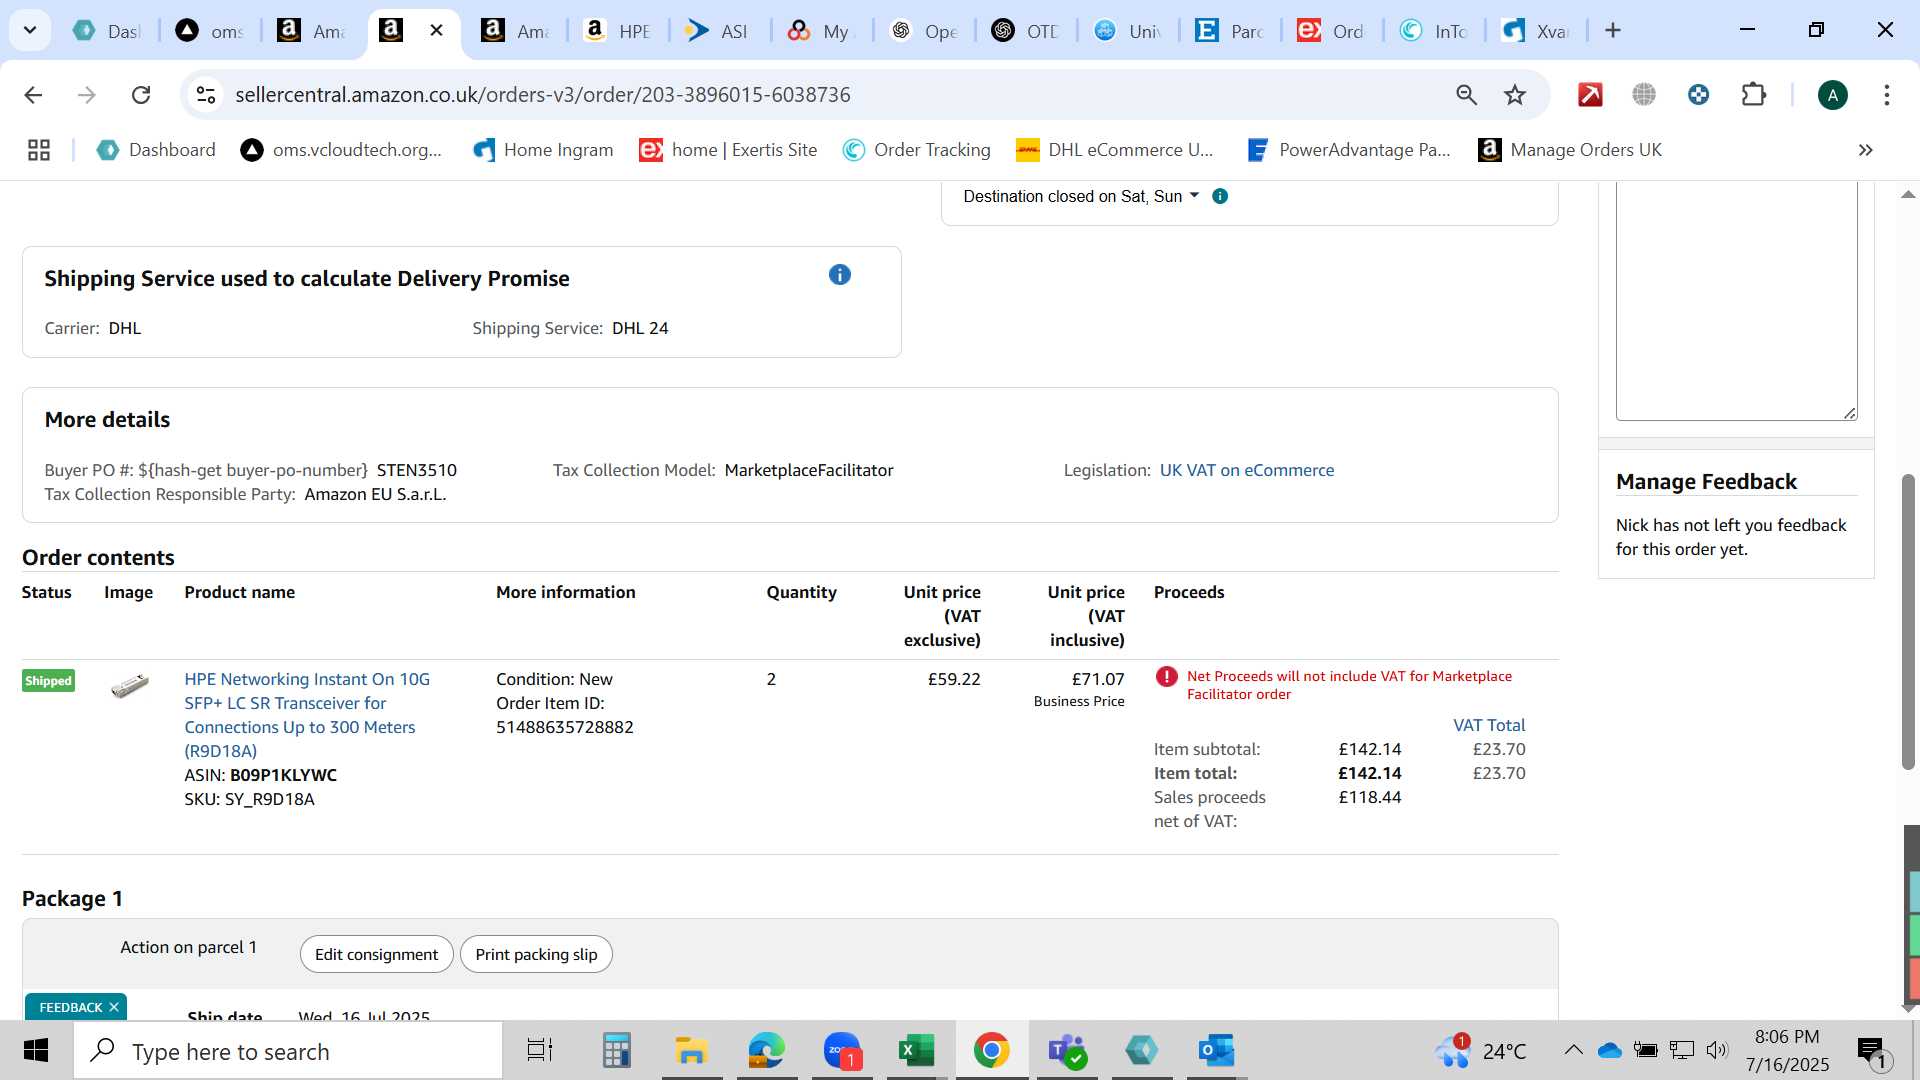Open PowerAdvantage bookmark
1920x1080 pixels.
coord(1348,150)
